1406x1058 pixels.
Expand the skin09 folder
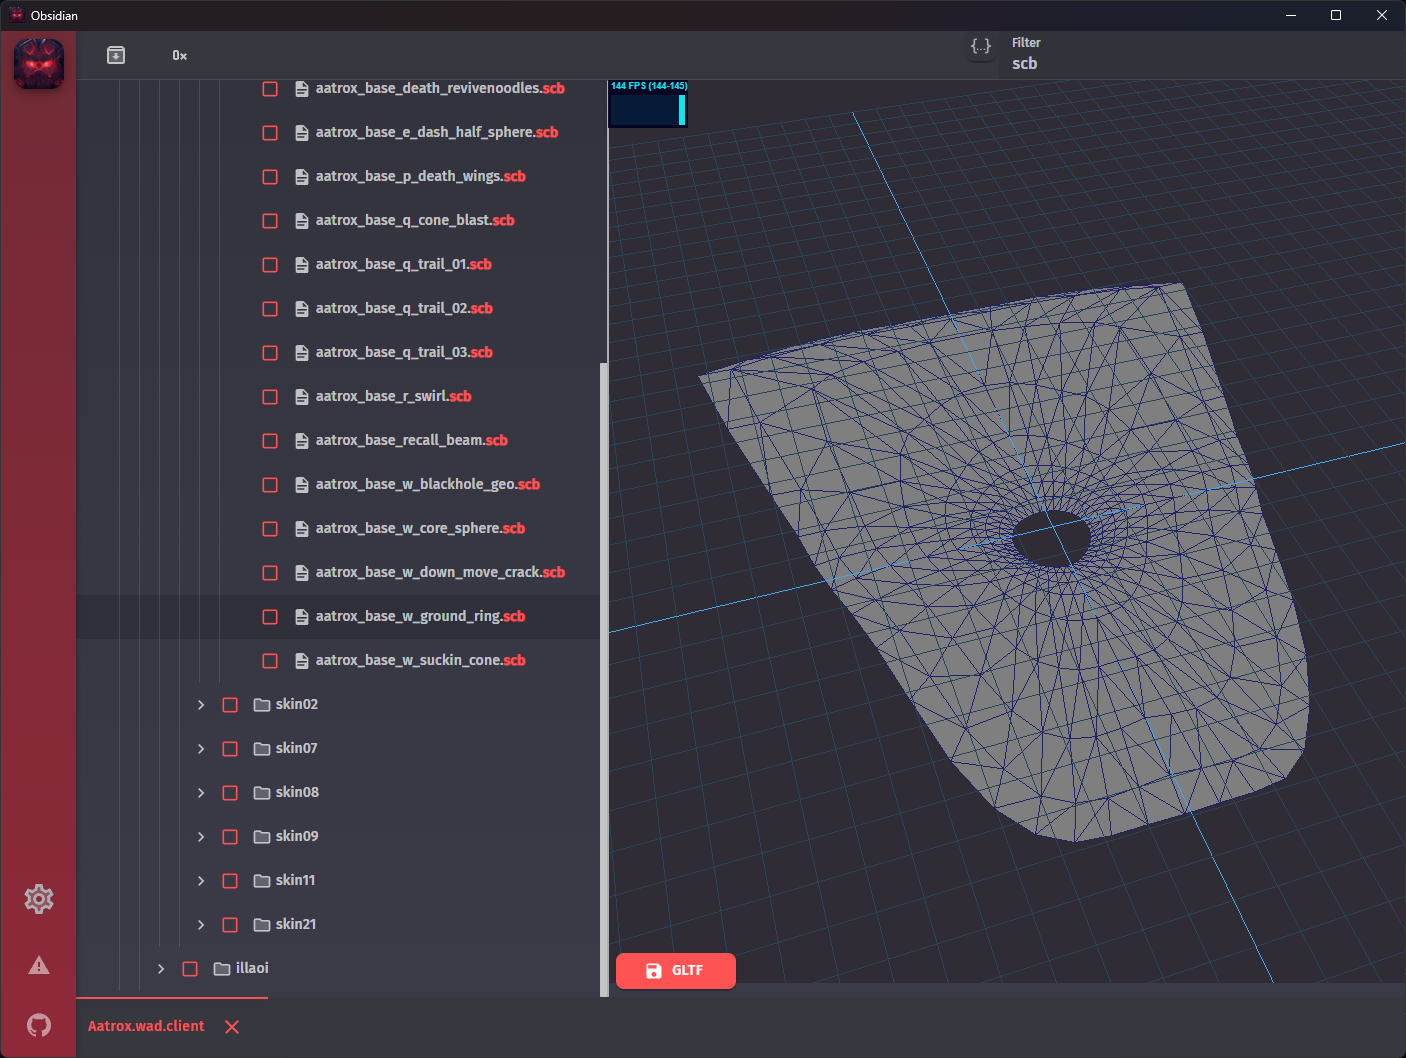tap(201, 837)
